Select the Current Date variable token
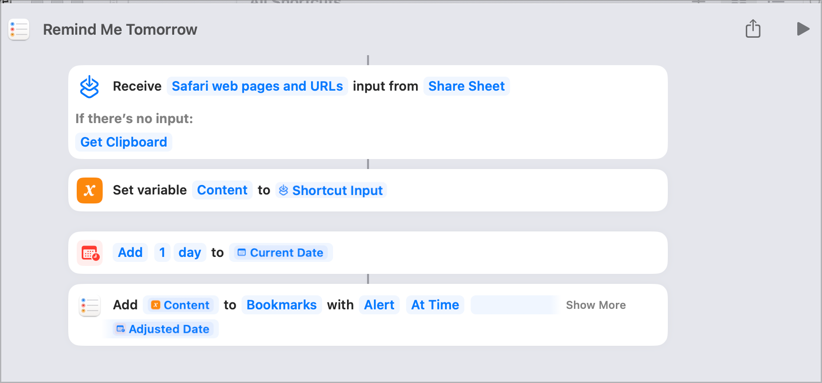Viewport: 822px width, 383px height. point(280,253)
